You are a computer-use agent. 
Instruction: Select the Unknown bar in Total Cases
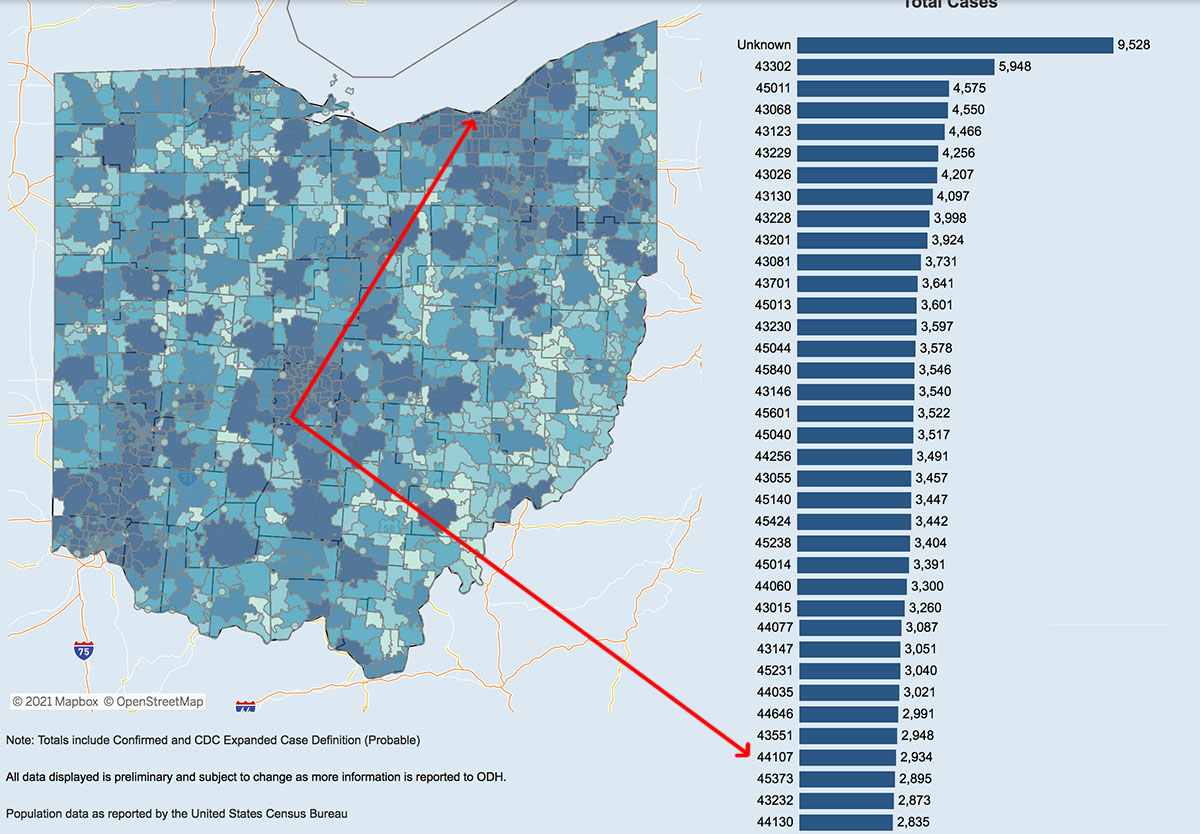[954, 45]
